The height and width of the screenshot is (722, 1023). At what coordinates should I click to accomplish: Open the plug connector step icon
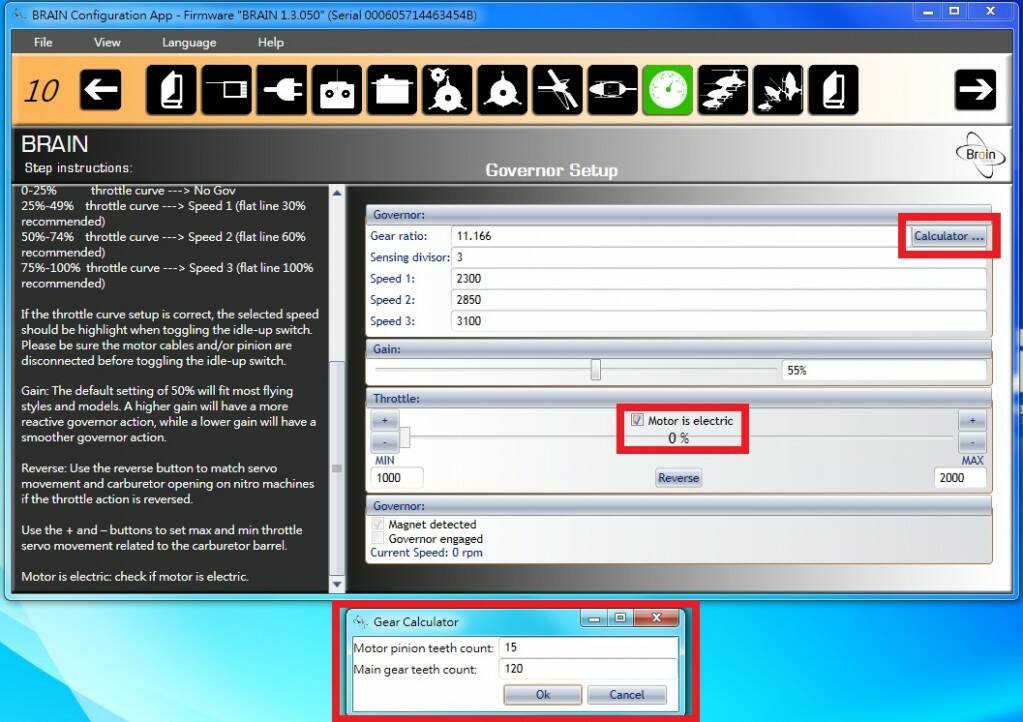pyautogui.click(x=282, y=90)
